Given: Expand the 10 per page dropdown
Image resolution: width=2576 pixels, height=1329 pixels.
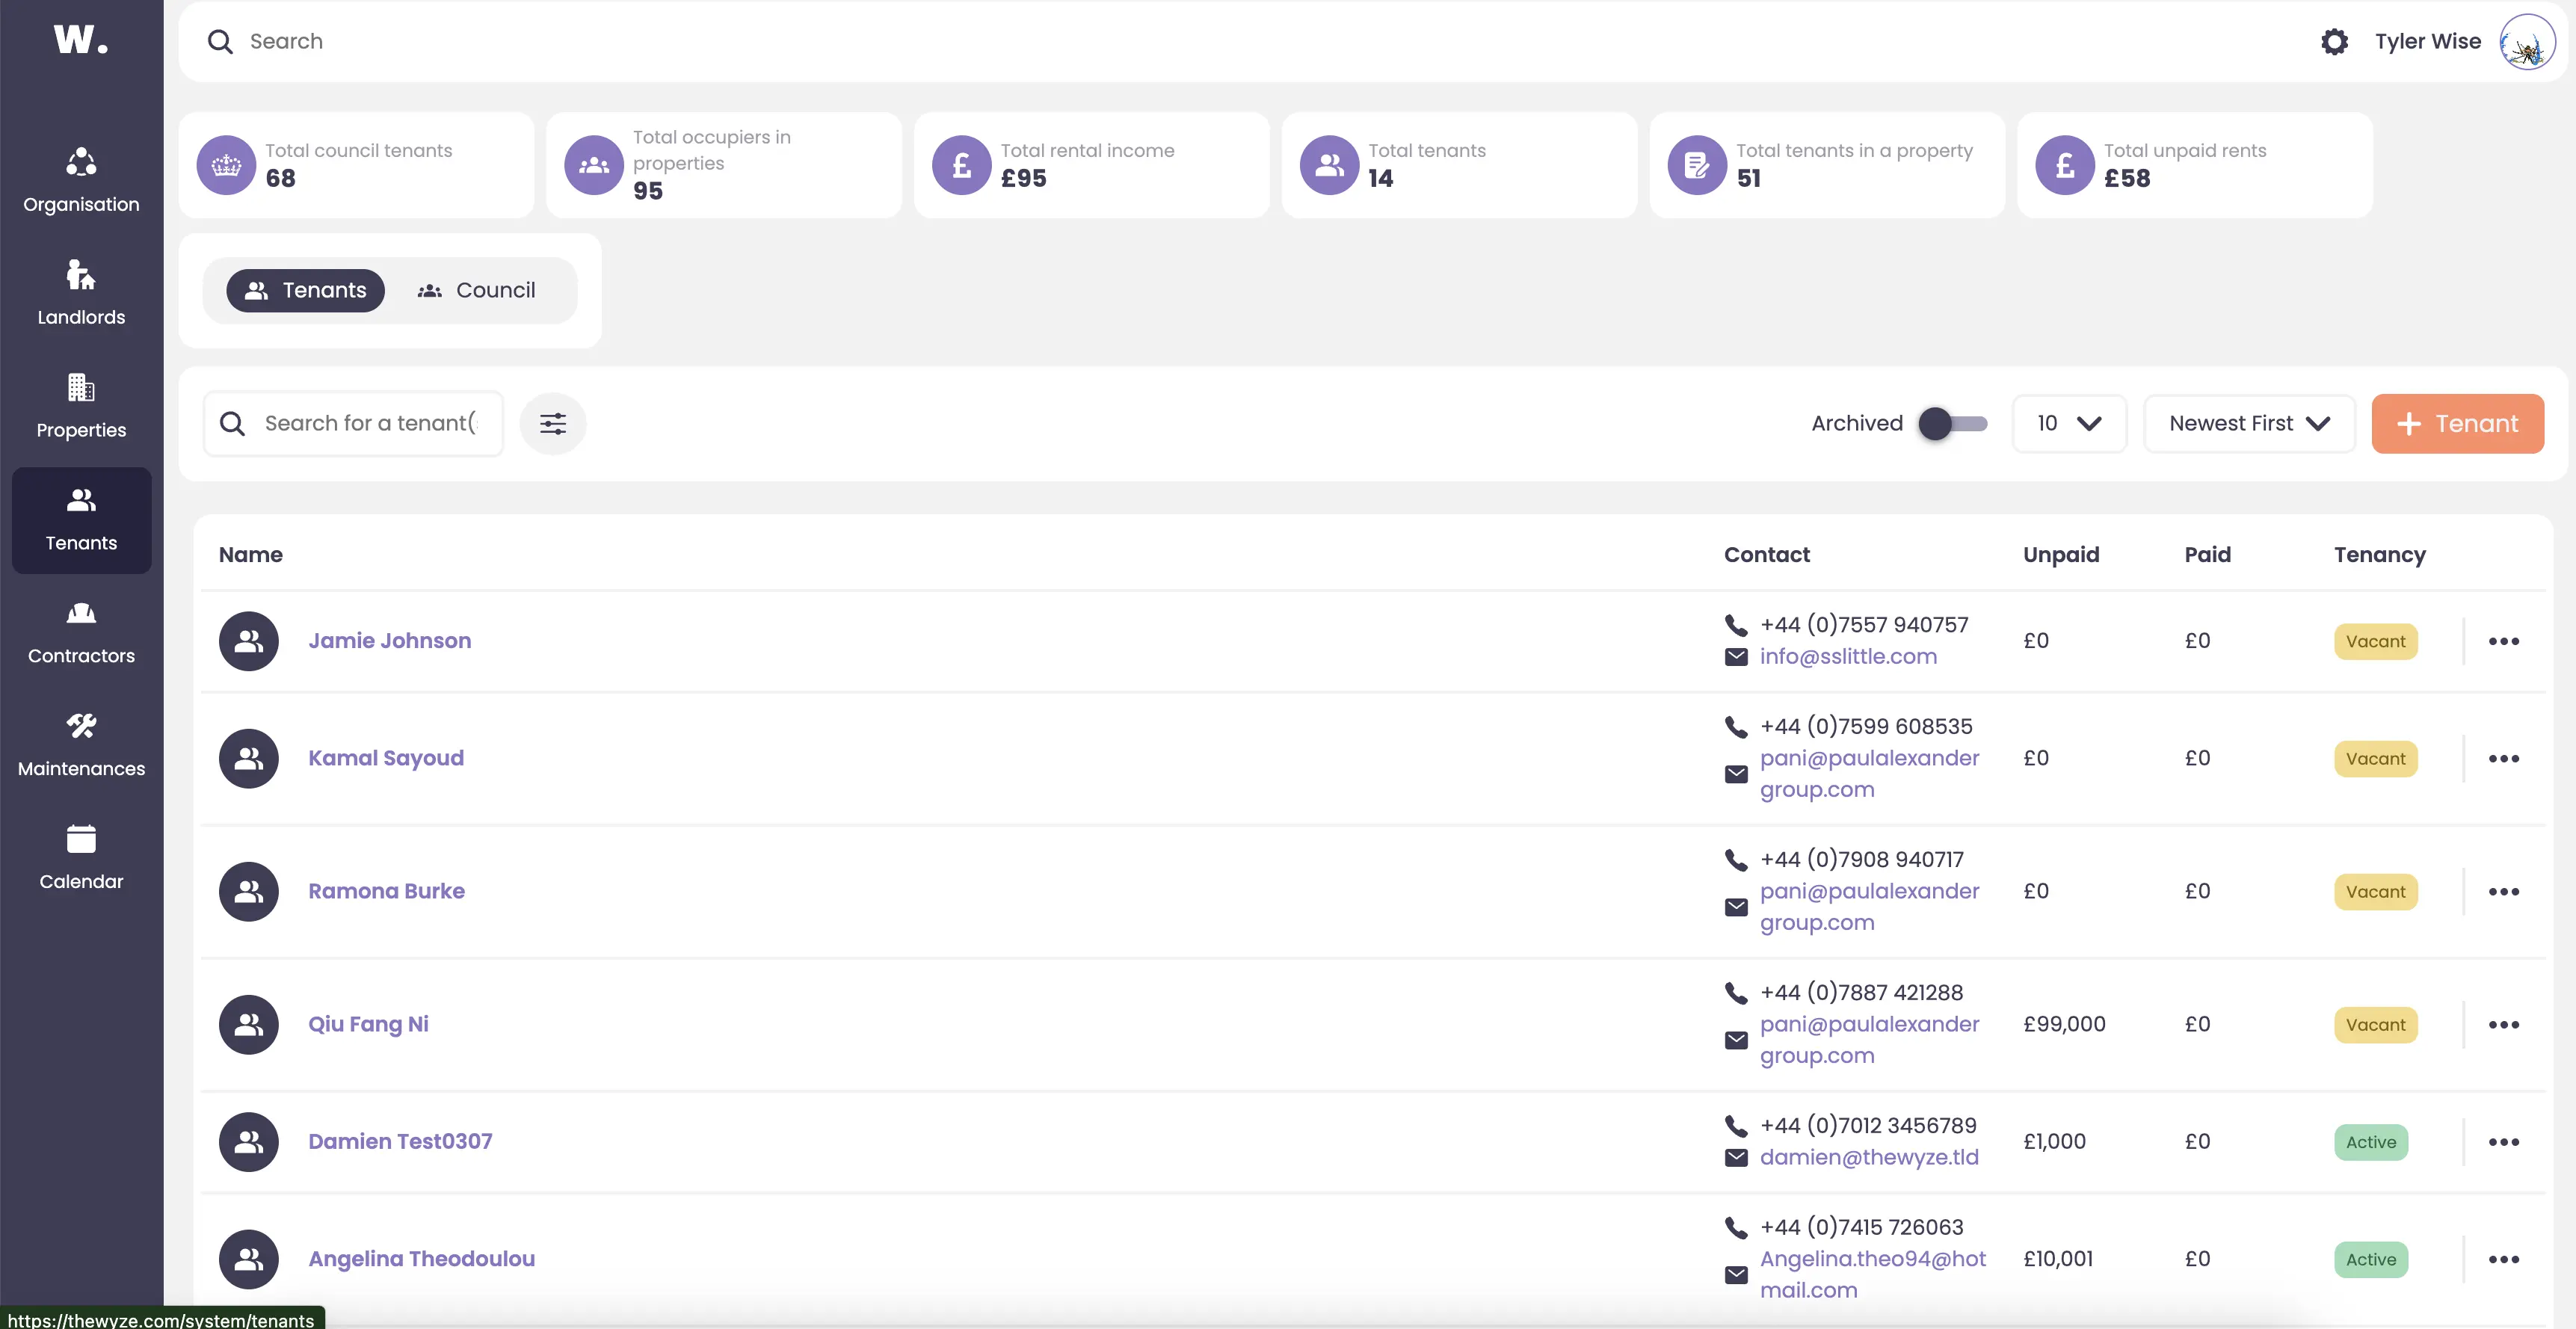Looking at the screenshot, I should coord(2068,424).
